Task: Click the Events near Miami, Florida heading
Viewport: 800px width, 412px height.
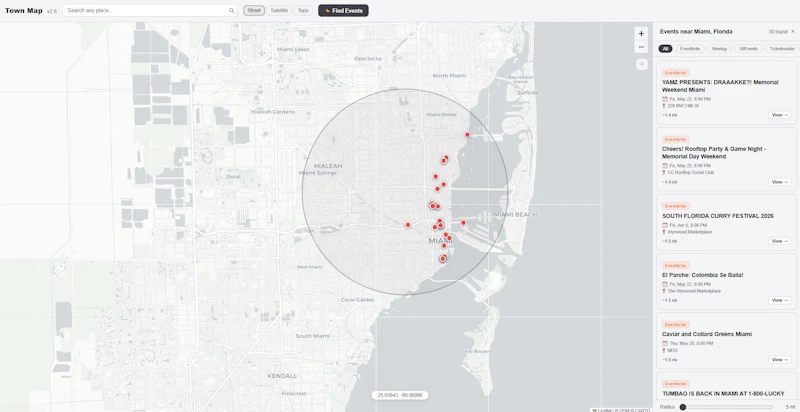Action: (x=696, y=32)
